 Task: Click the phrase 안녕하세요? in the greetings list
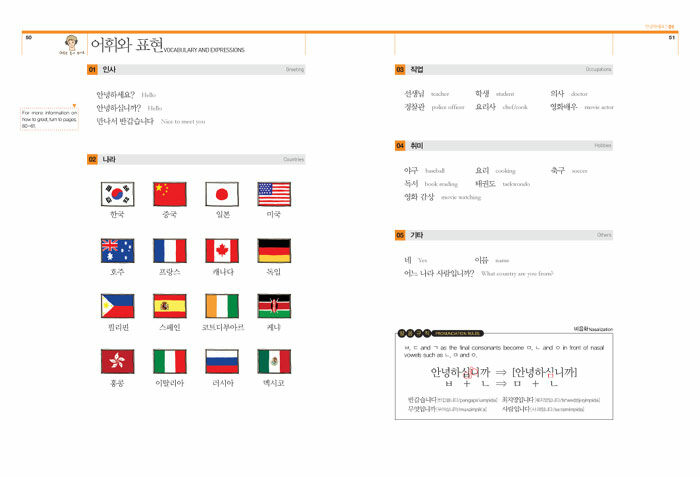(116, 95)
